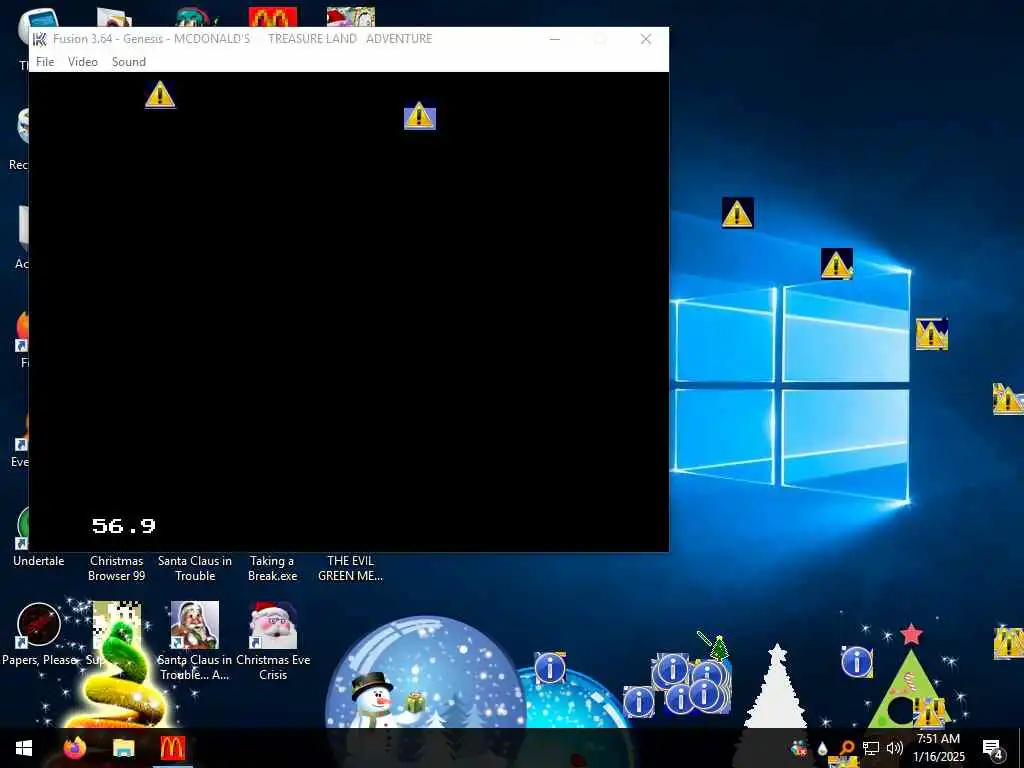Select the Christmas Browser 99 desktop label
Viewport: 1024px width, 768px height.
pos(117,568)
